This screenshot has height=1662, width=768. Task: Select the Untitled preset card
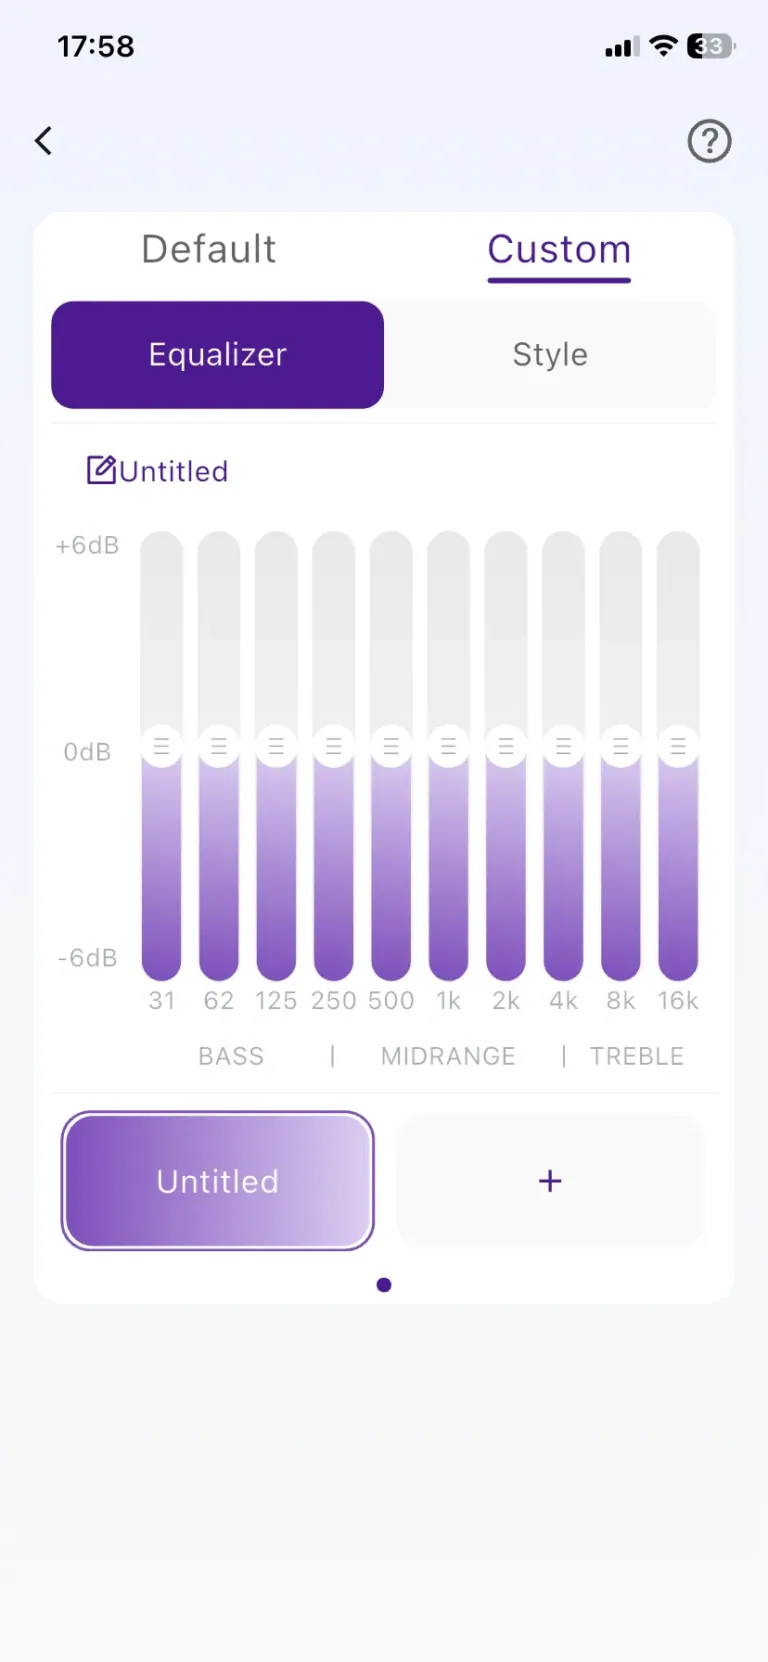tap(218, 1181)
